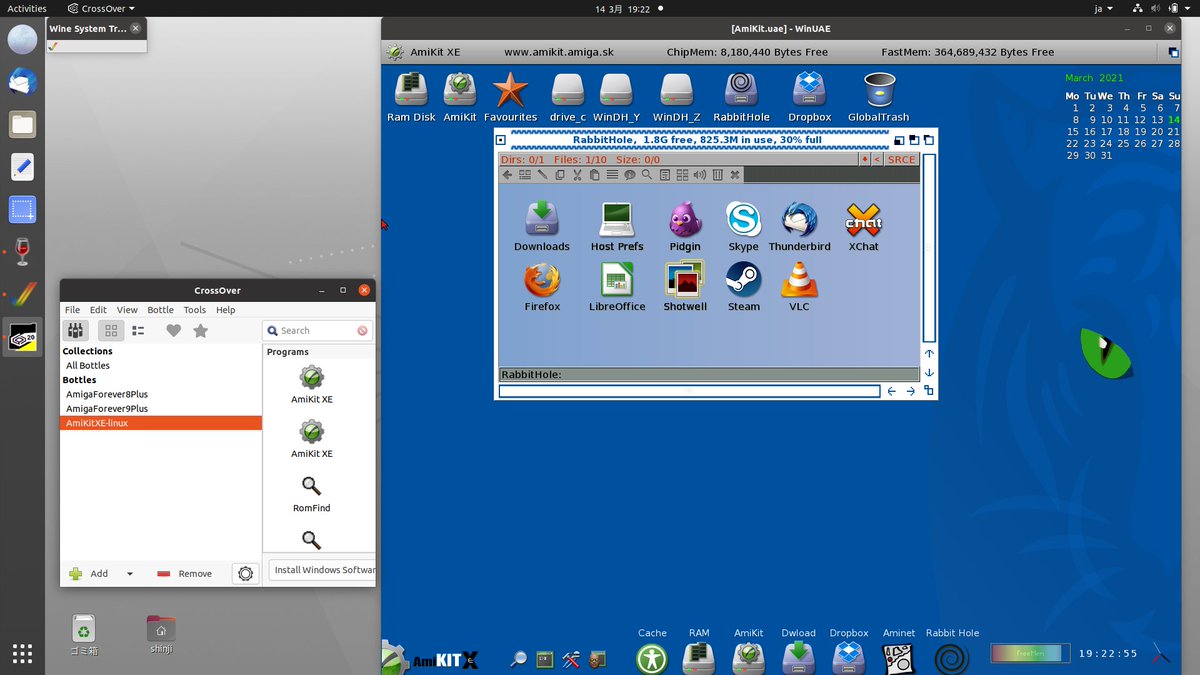Image resolution: width=1200 pixels, height=675 pixels.
Task: Click the magnifier icon in AmiKit bottom bar
Action: (x=519, y=659)
